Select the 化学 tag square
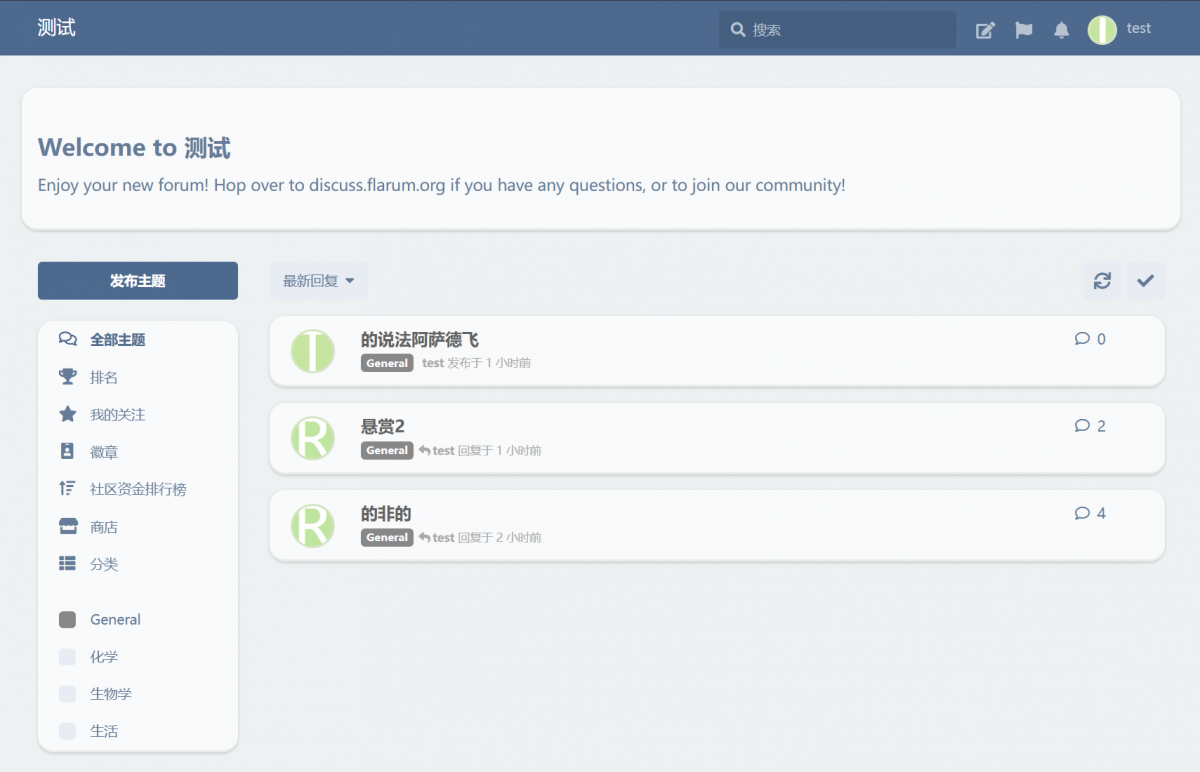The image size is (1200, 772). pos(68,657)
